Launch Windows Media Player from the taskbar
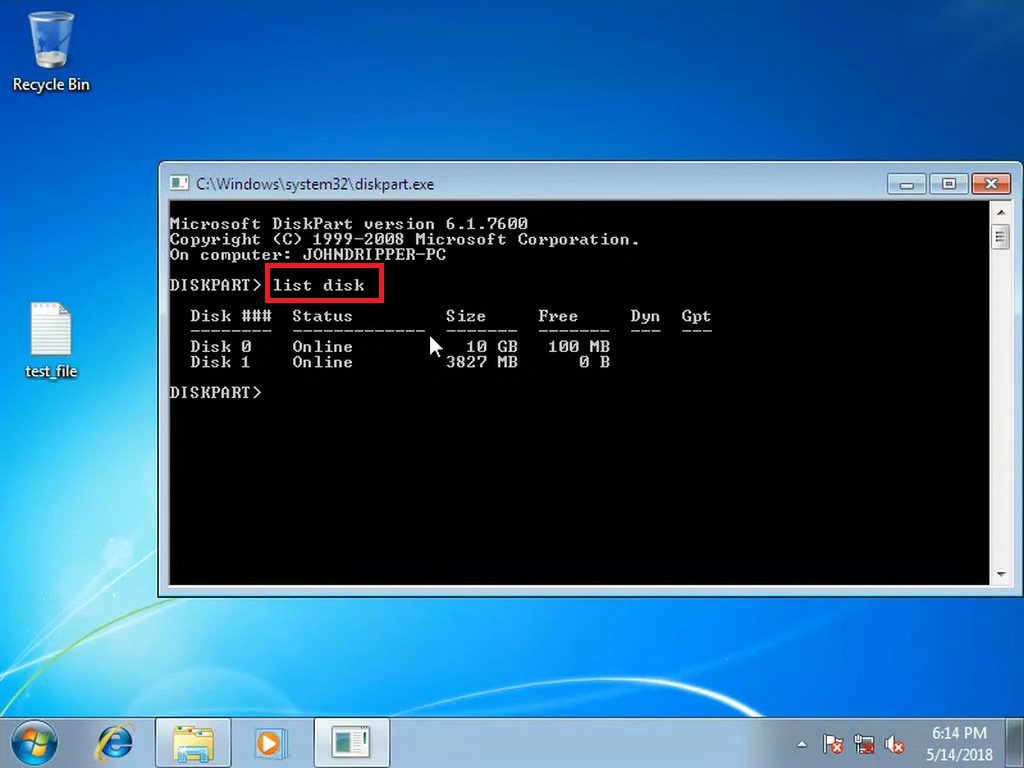This screenshot has width=1024, height=768. 271,743
